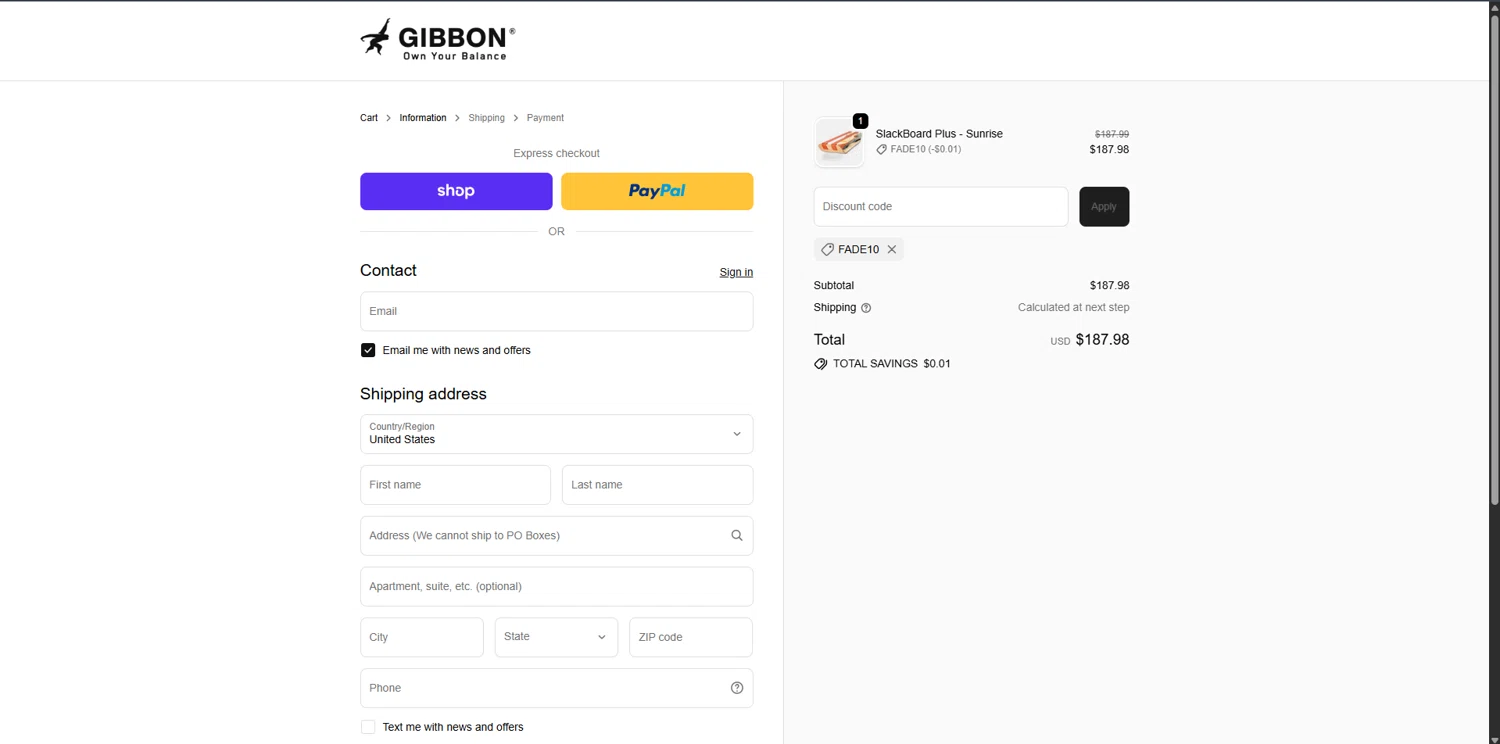
Task: Focus the Apartment, suite field
Action: [556, 587]
